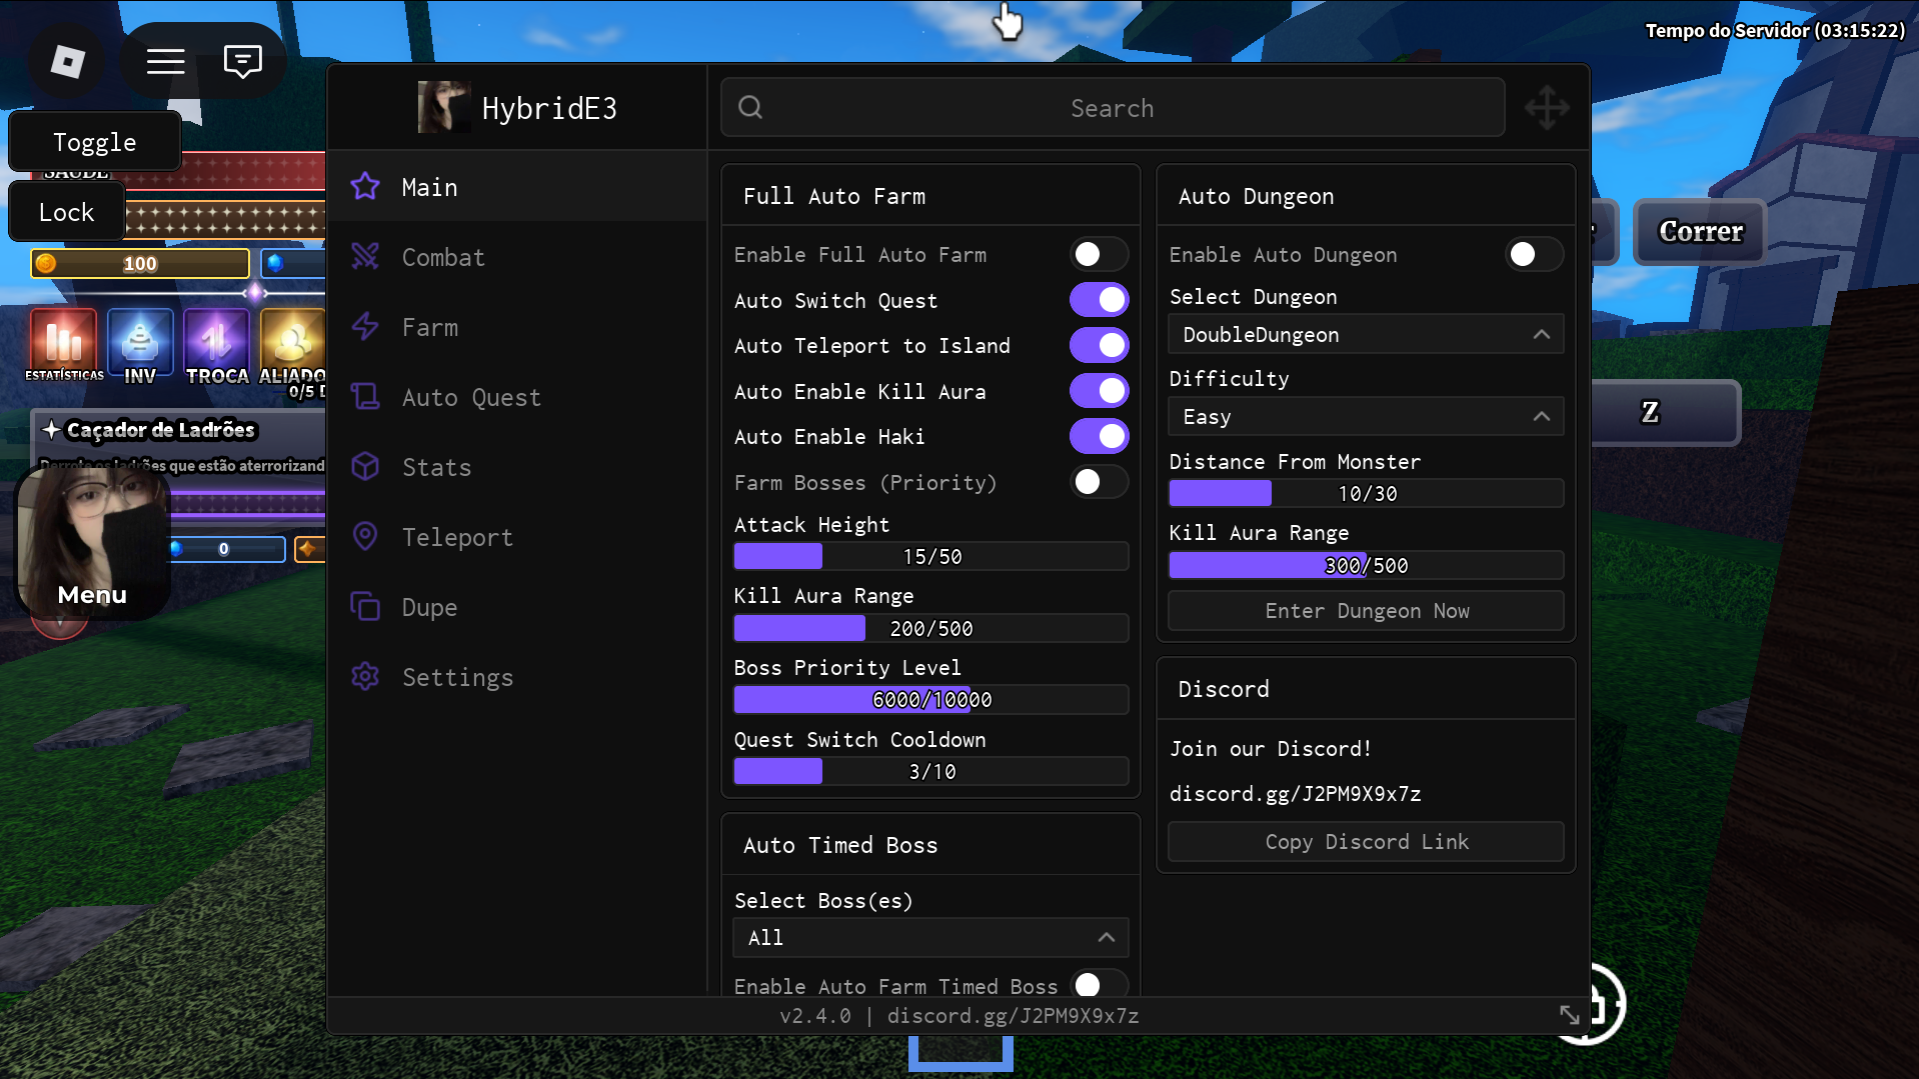Switch to the Combat tab

(443, 258)
